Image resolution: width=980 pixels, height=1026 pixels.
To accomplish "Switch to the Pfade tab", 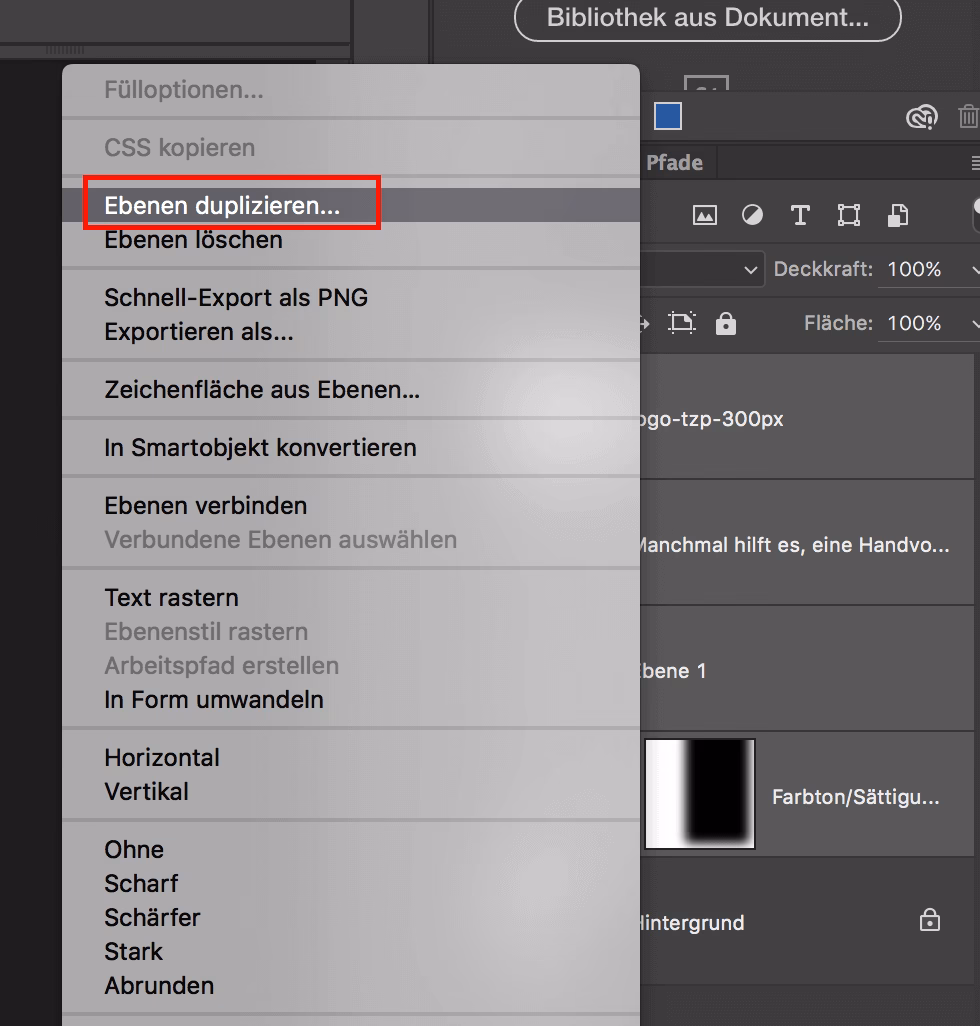I will [676, 162].
